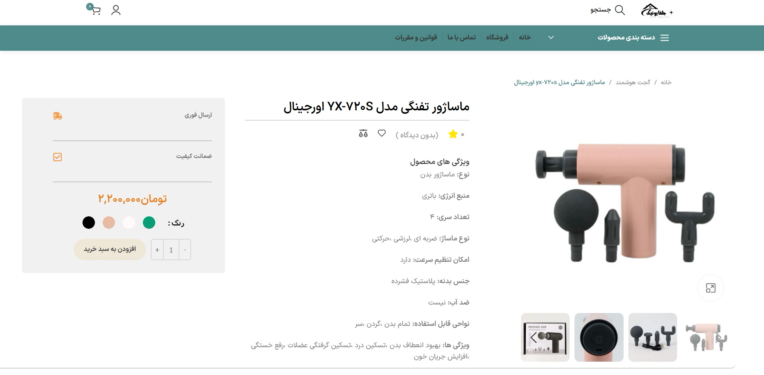
Task: Click the ارسال فوری text
Action: click(x=198, y=115)
